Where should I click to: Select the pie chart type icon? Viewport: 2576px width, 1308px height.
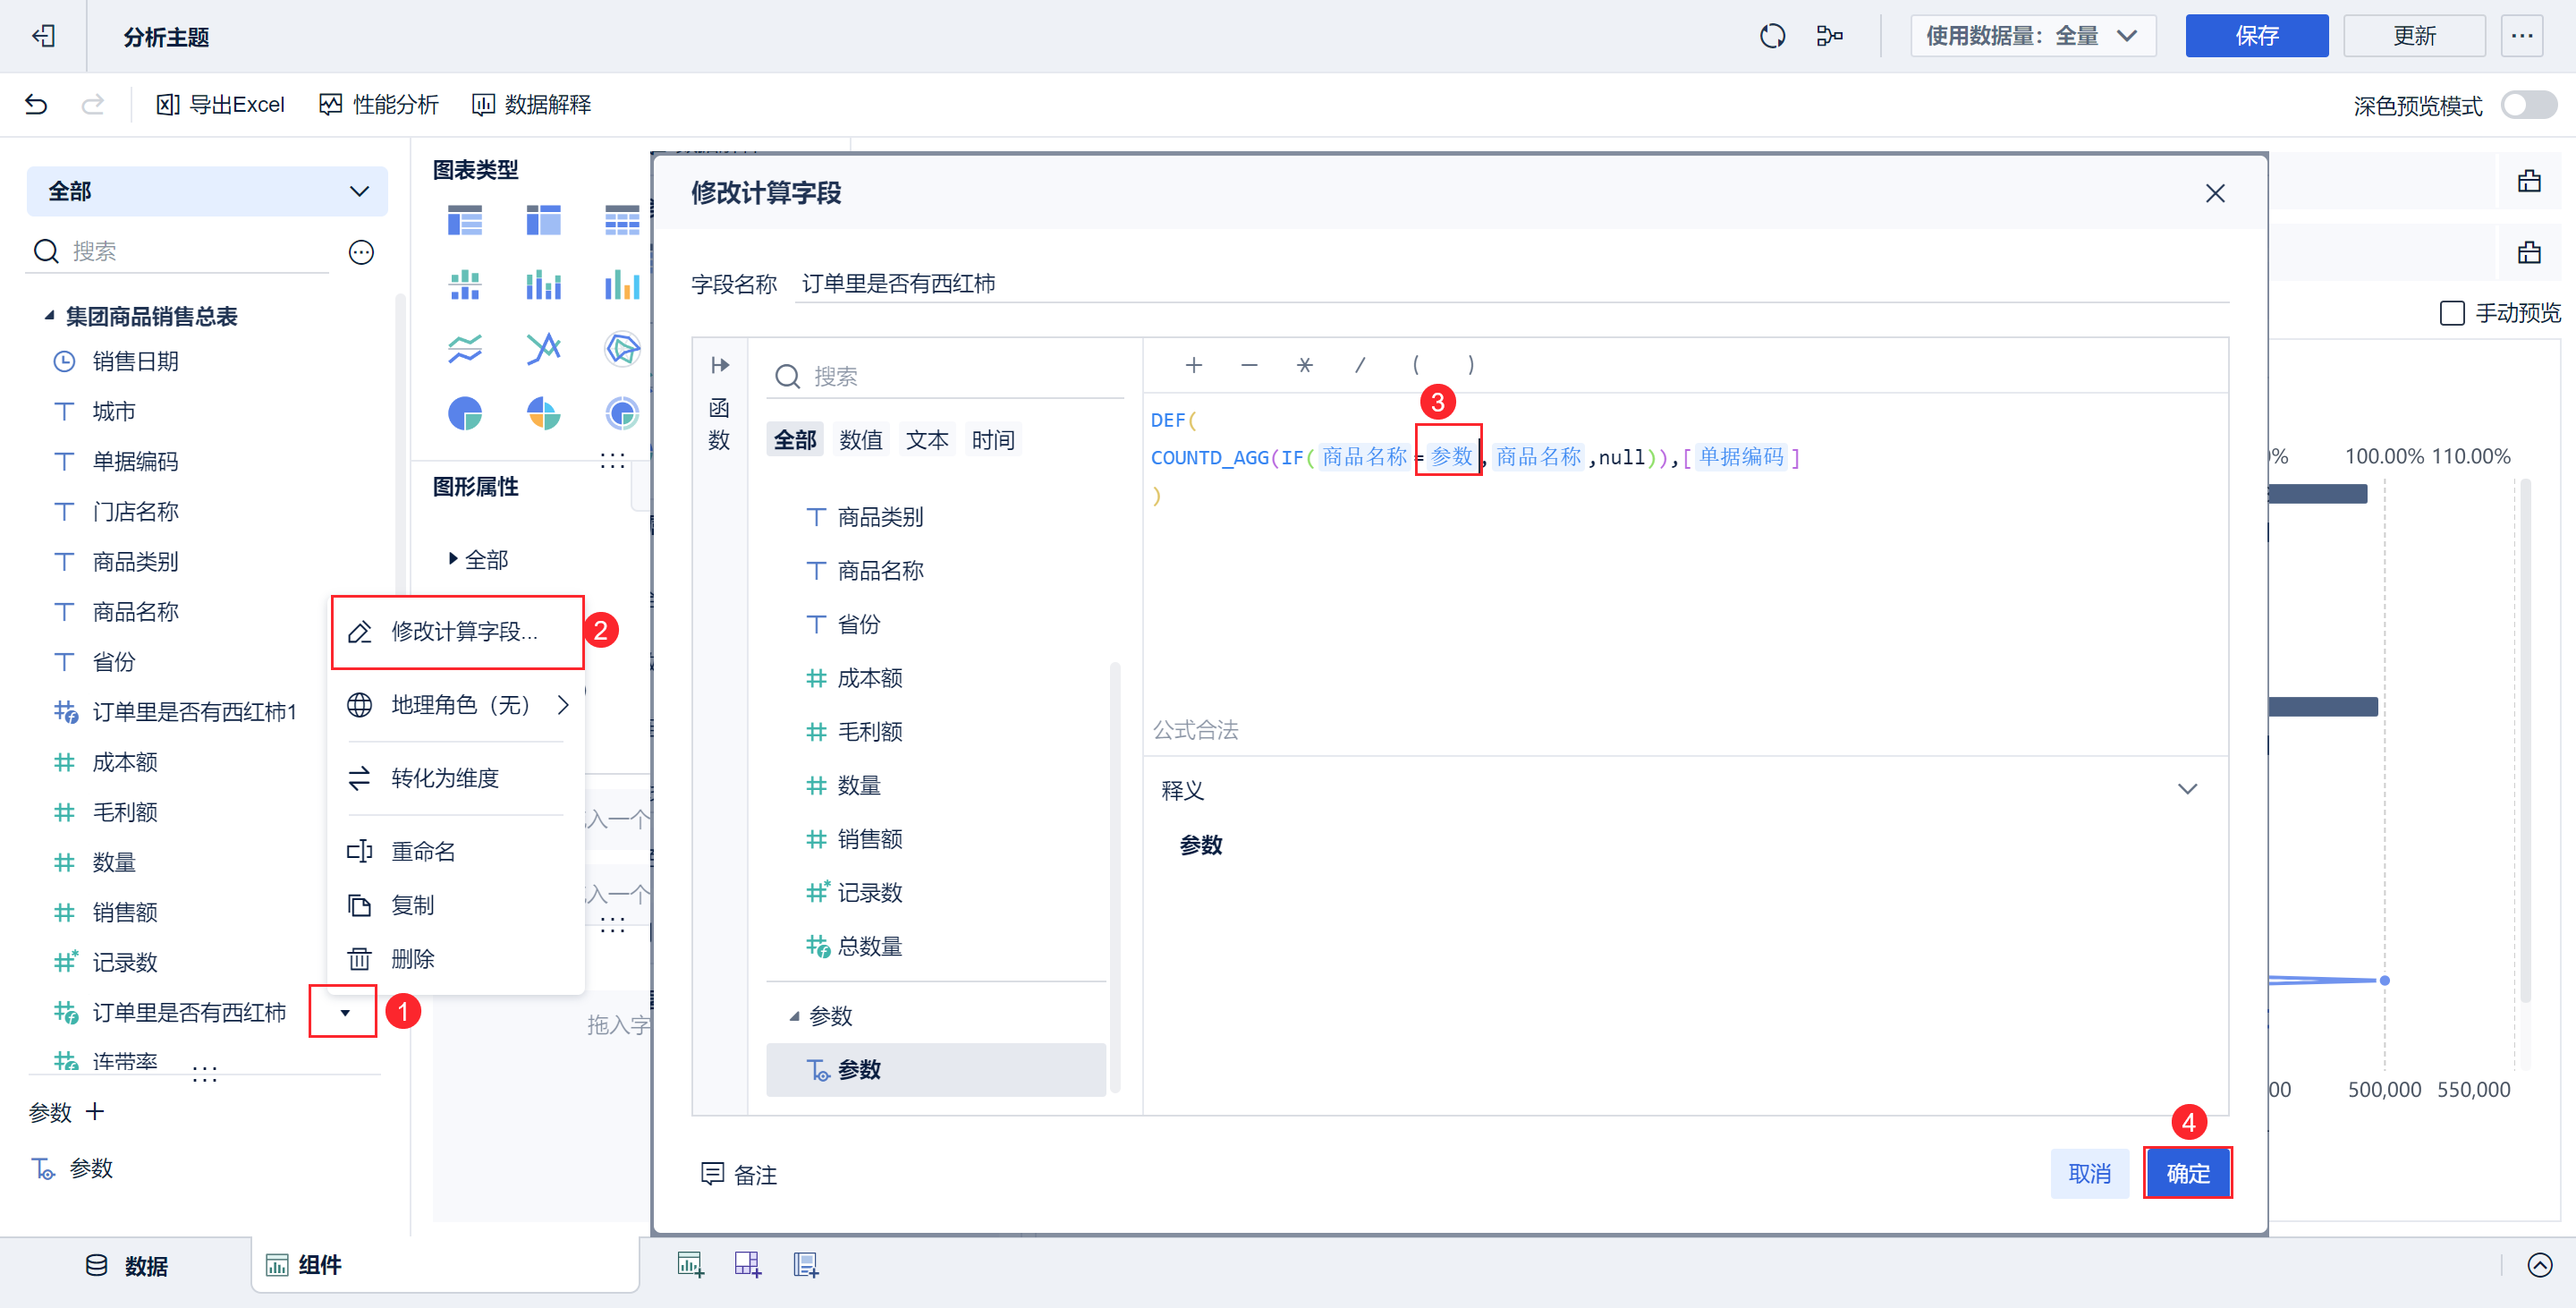(x=464, y=413)
